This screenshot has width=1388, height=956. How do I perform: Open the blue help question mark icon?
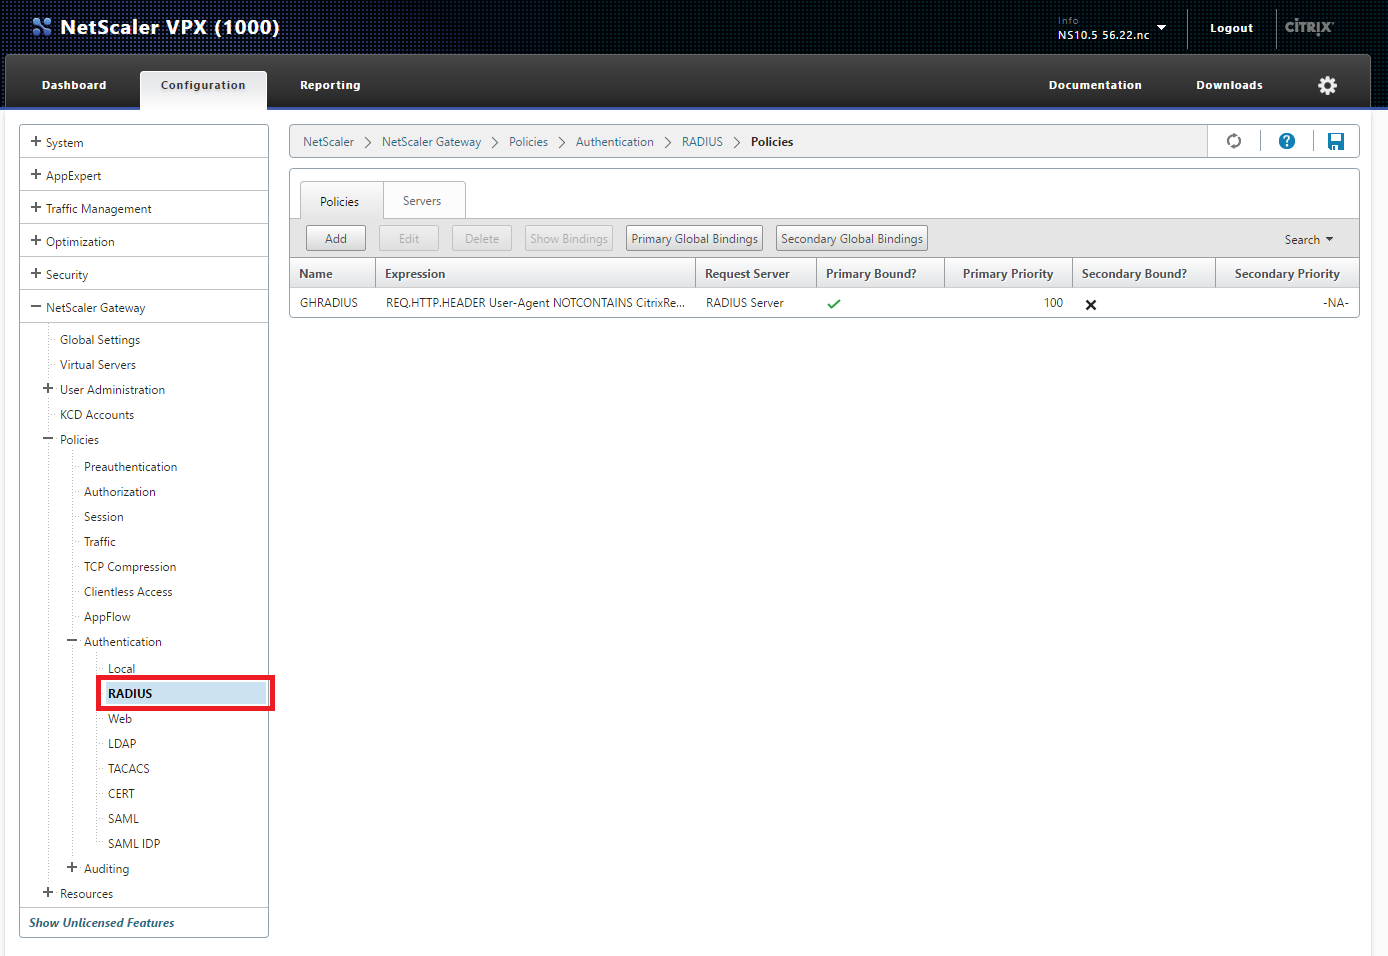1287,141
